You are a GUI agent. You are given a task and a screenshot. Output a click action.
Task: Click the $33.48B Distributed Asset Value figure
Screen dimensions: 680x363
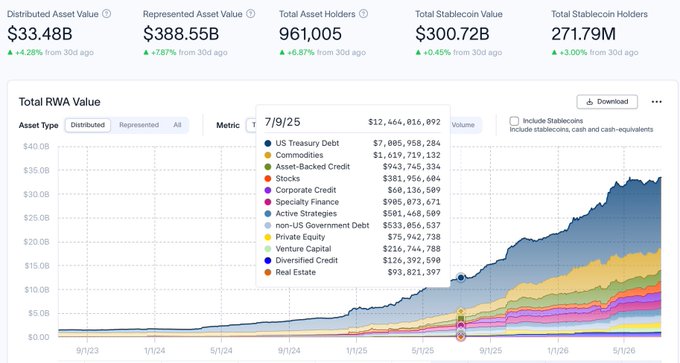click(x=39, y=34)
